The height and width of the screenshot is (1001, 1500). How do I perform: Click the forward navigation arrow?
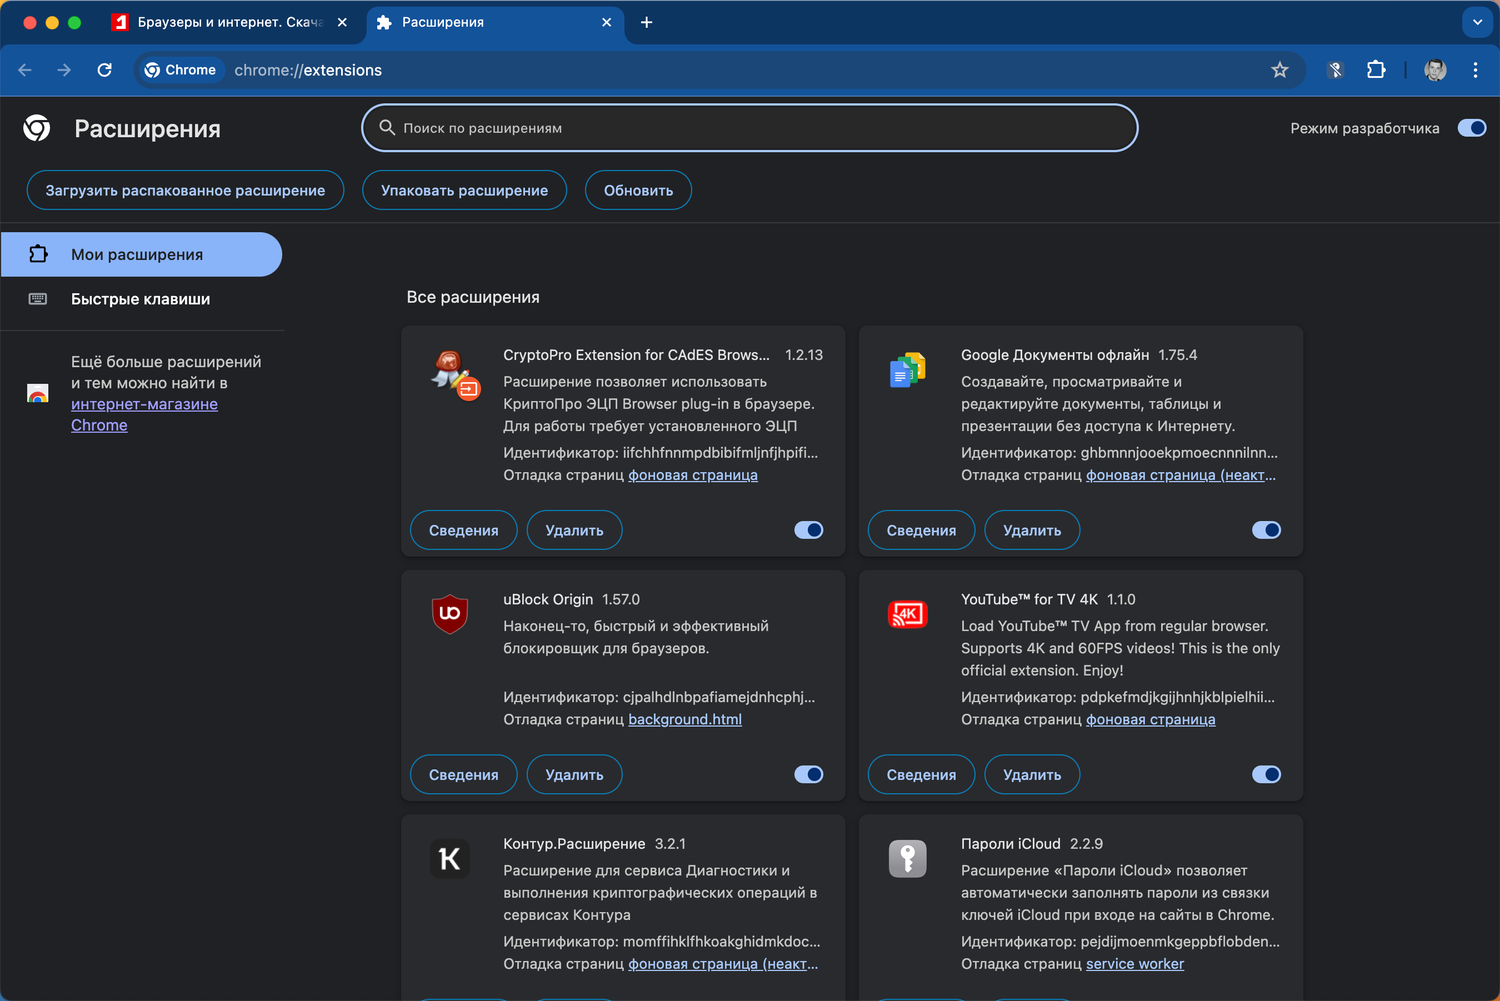coord(64,70)
